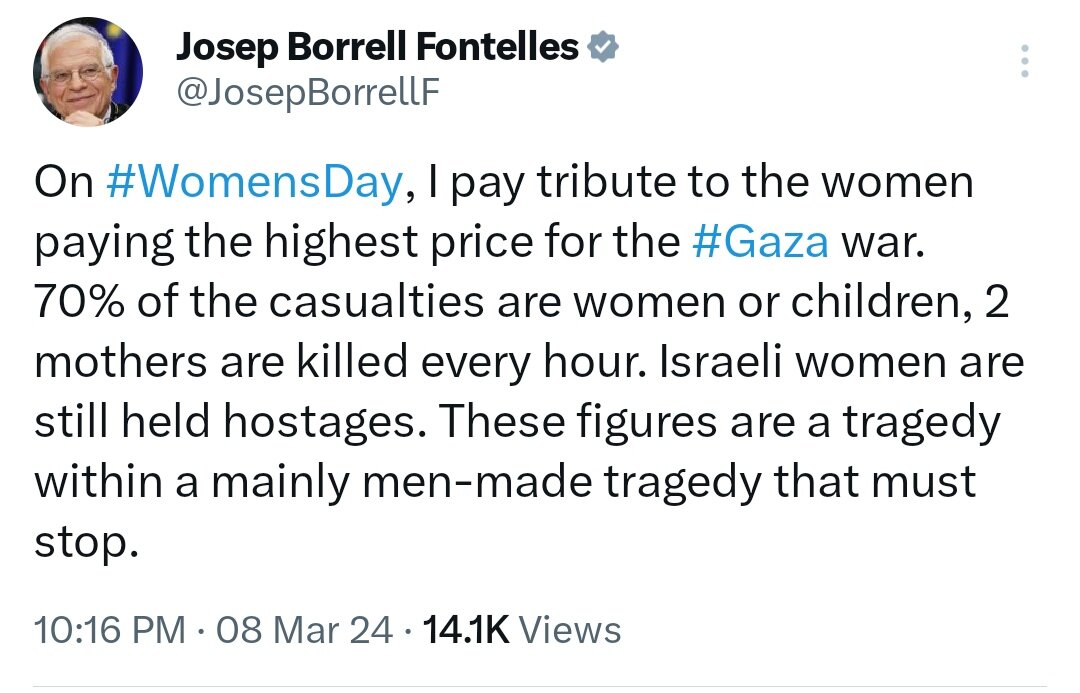Open the #Gaza hashtag
1080x693 pixels.
760,243
